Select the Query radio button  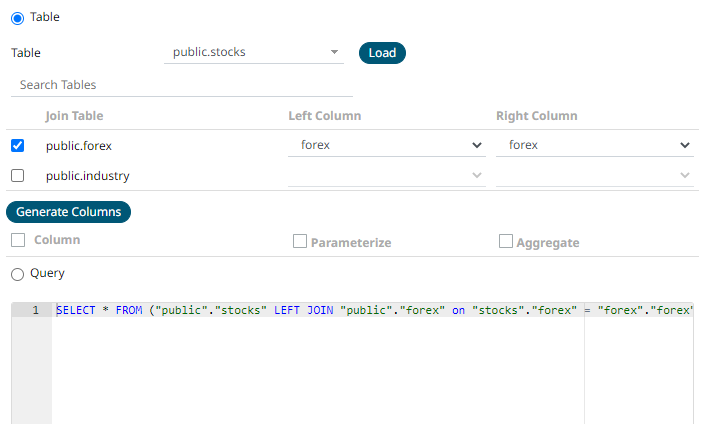tap(17, 273)
